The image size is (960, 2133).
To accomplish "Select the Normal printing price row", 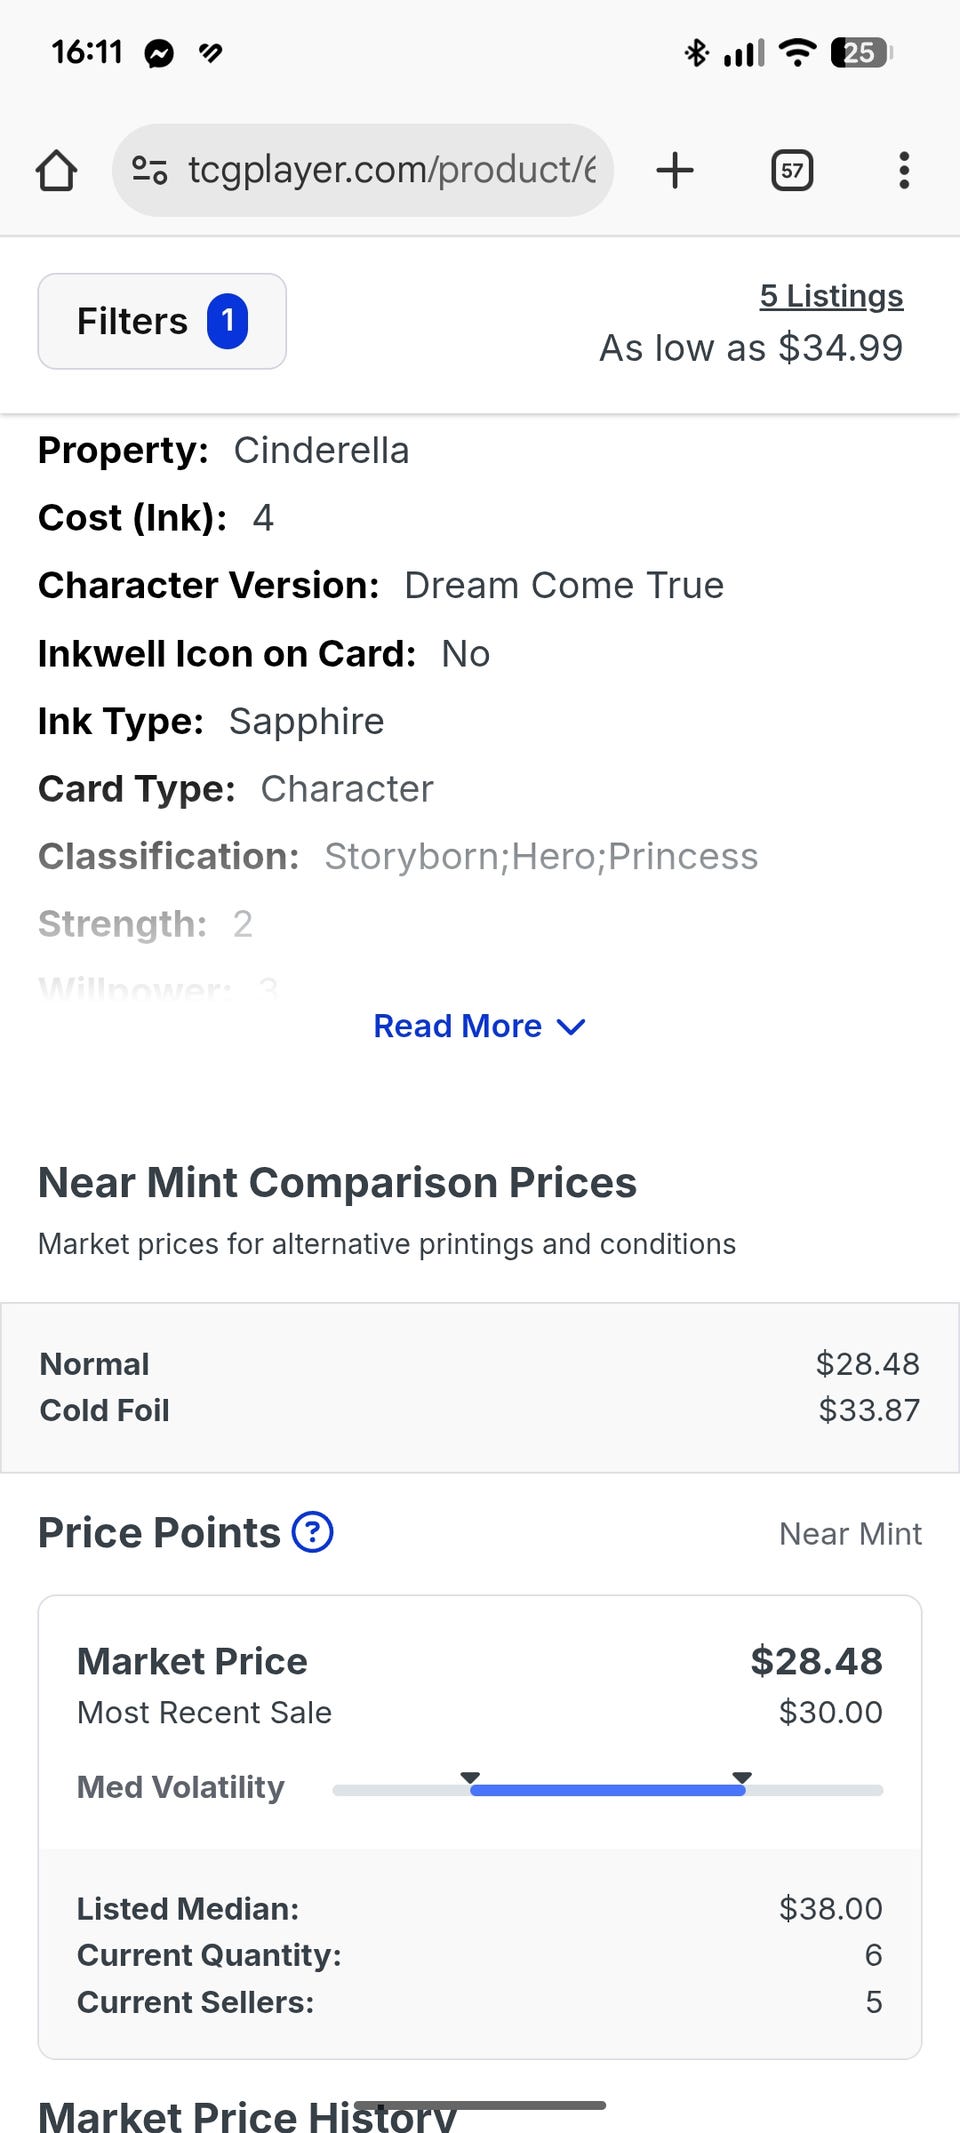I will (x=480, y=1364).
